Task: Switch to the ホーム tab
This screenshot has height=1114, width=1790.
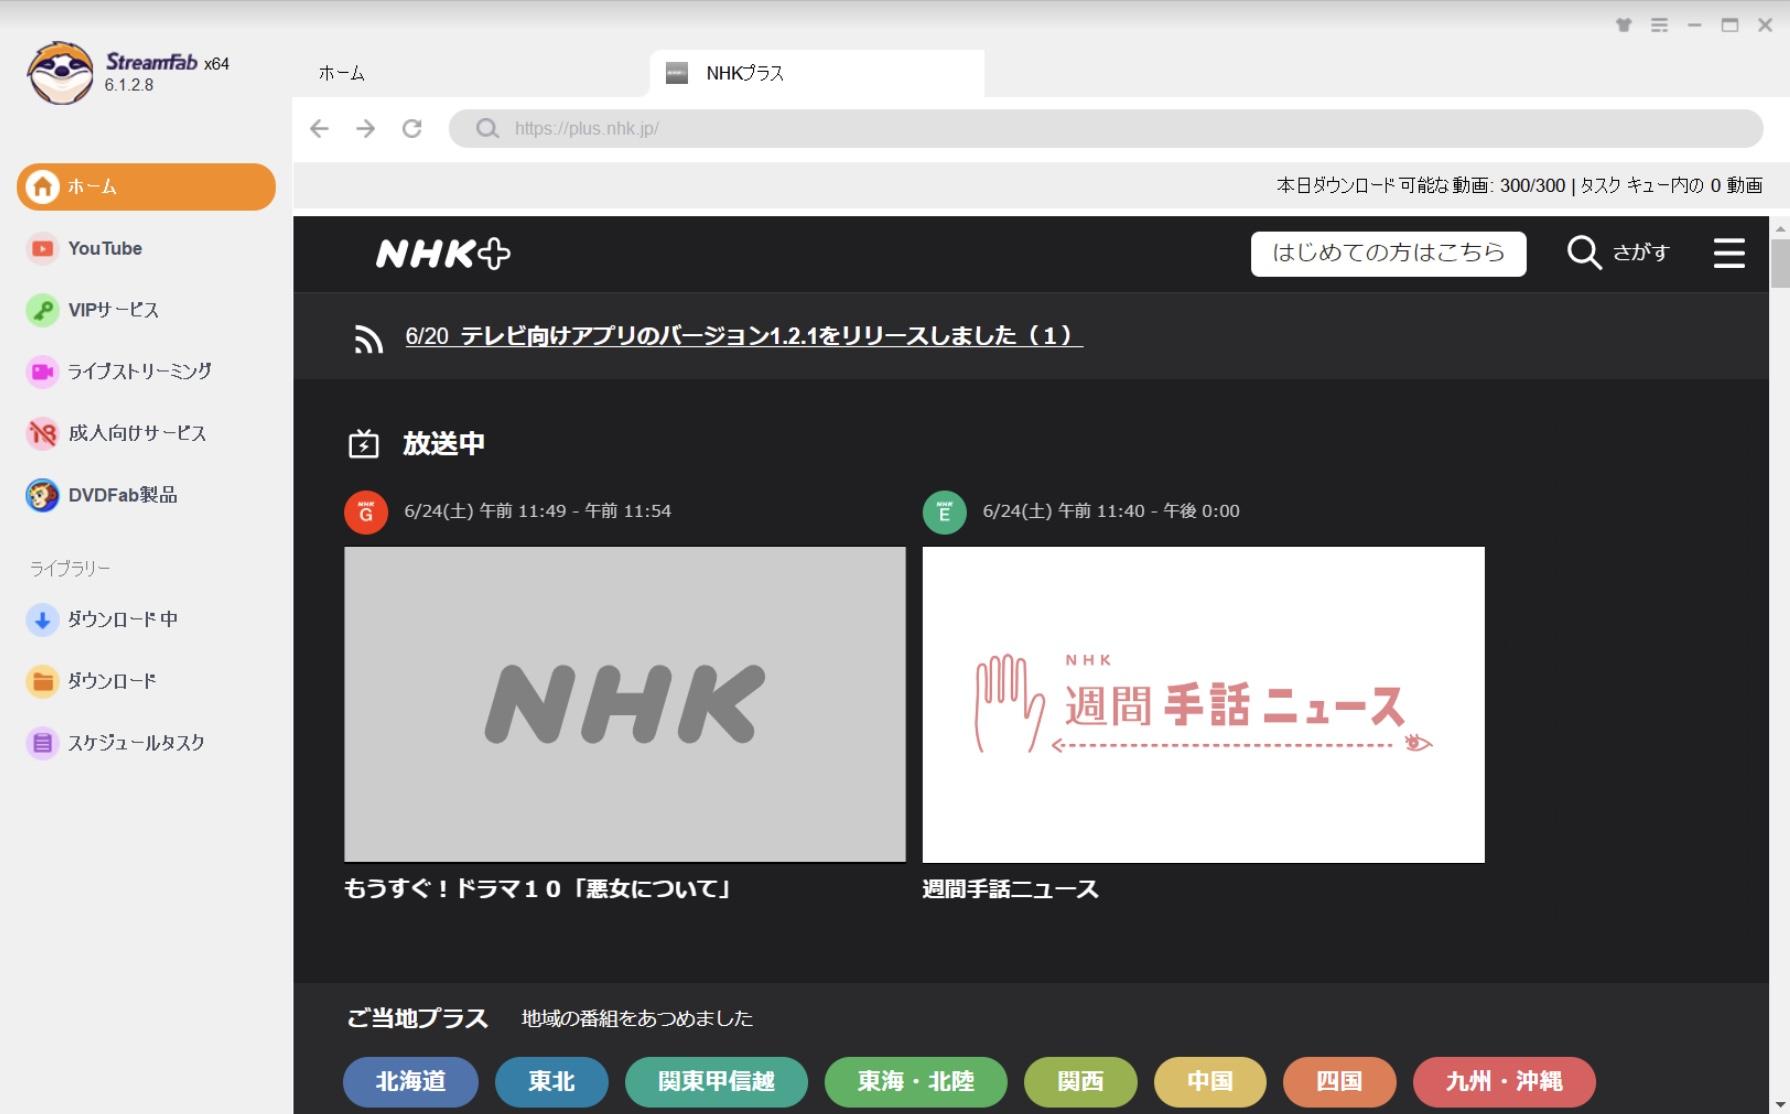Action: point(341,73)
